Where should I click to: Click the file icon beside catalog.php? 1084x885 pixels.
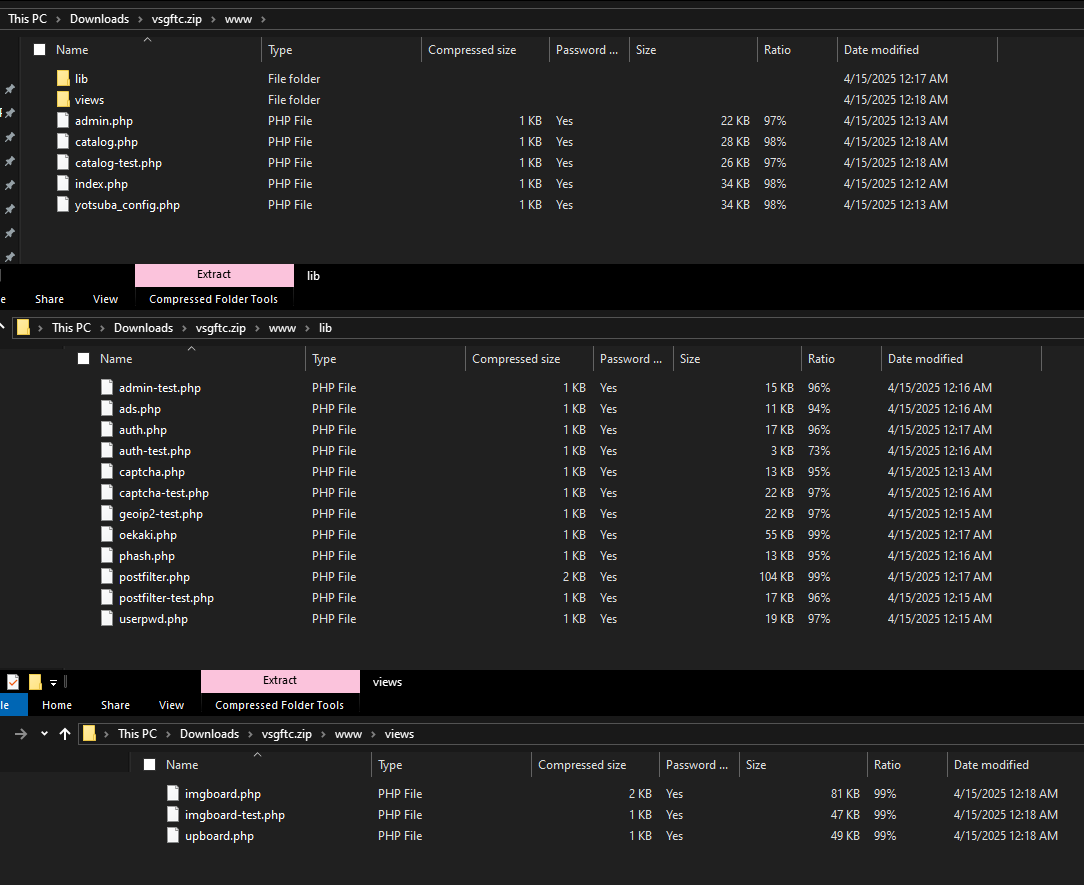click(x=63, y=142)
